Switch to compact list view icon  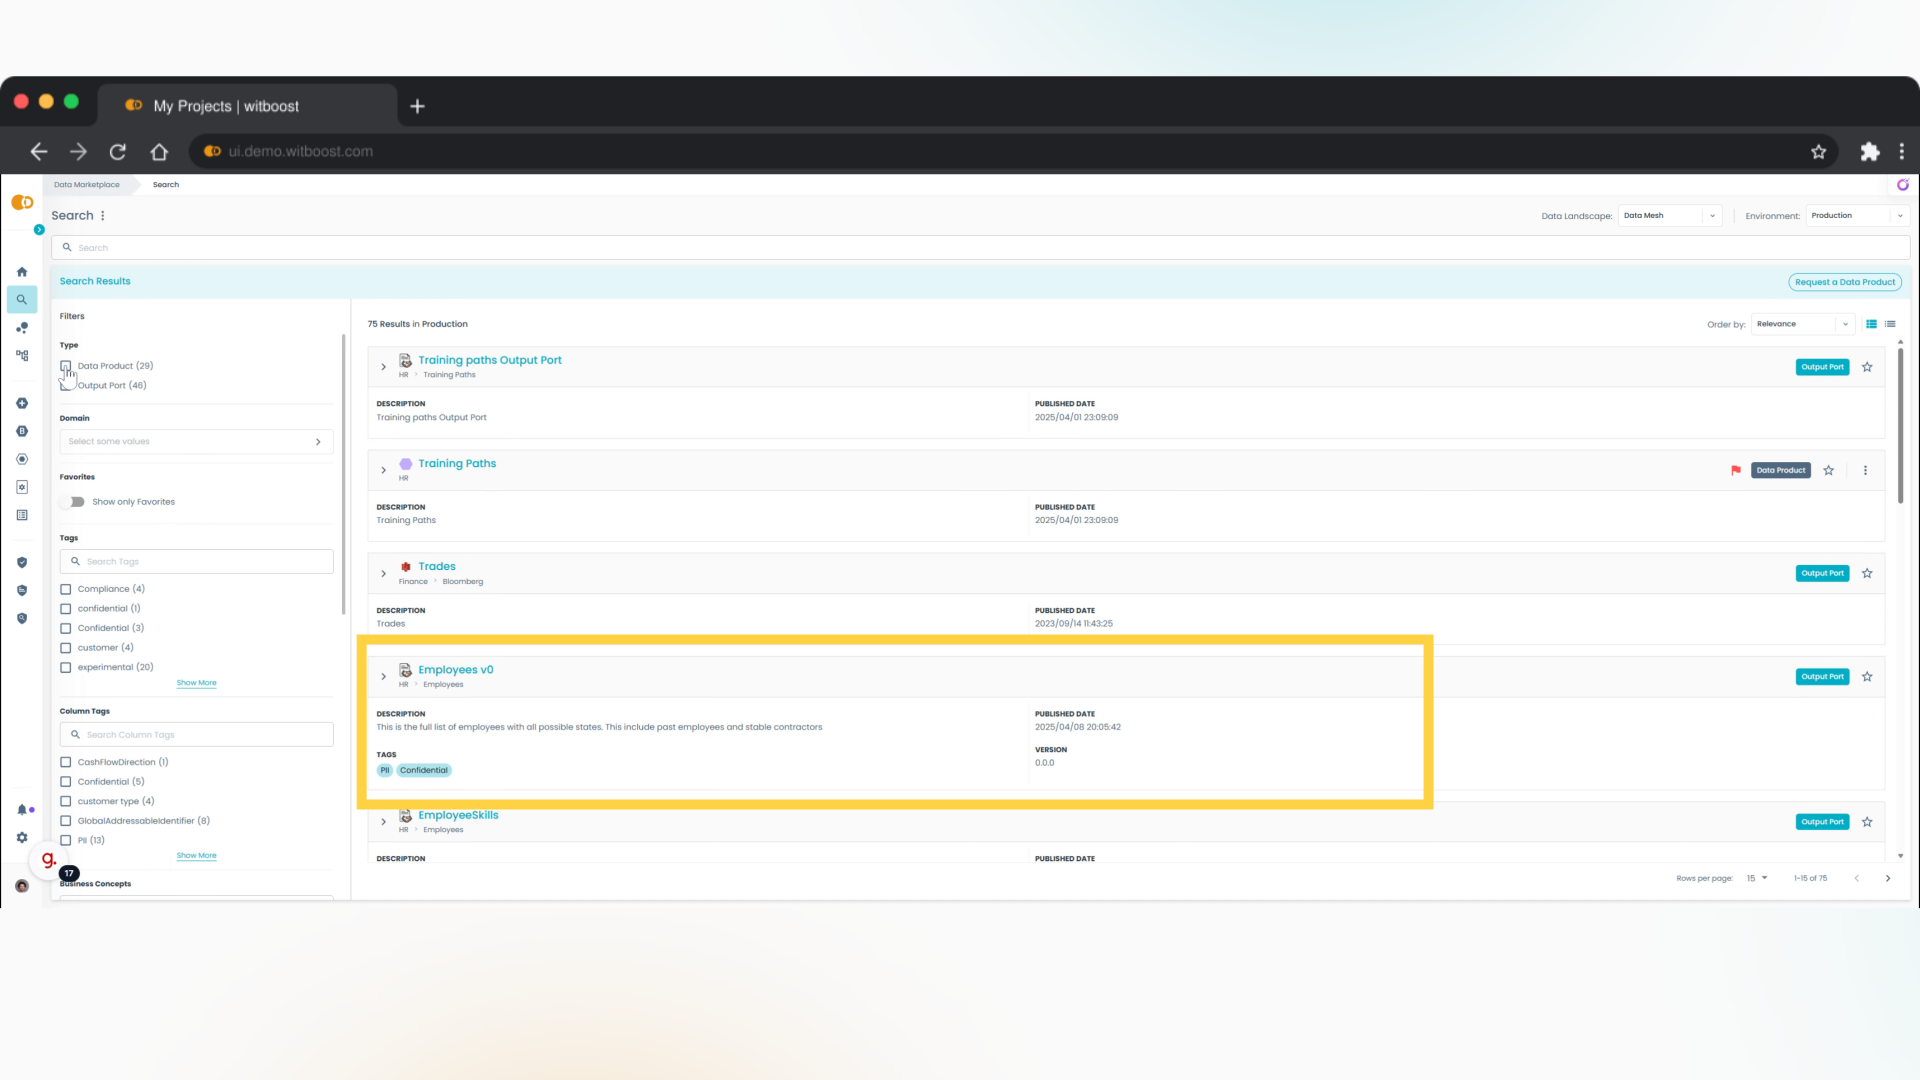pos(1890,324)
